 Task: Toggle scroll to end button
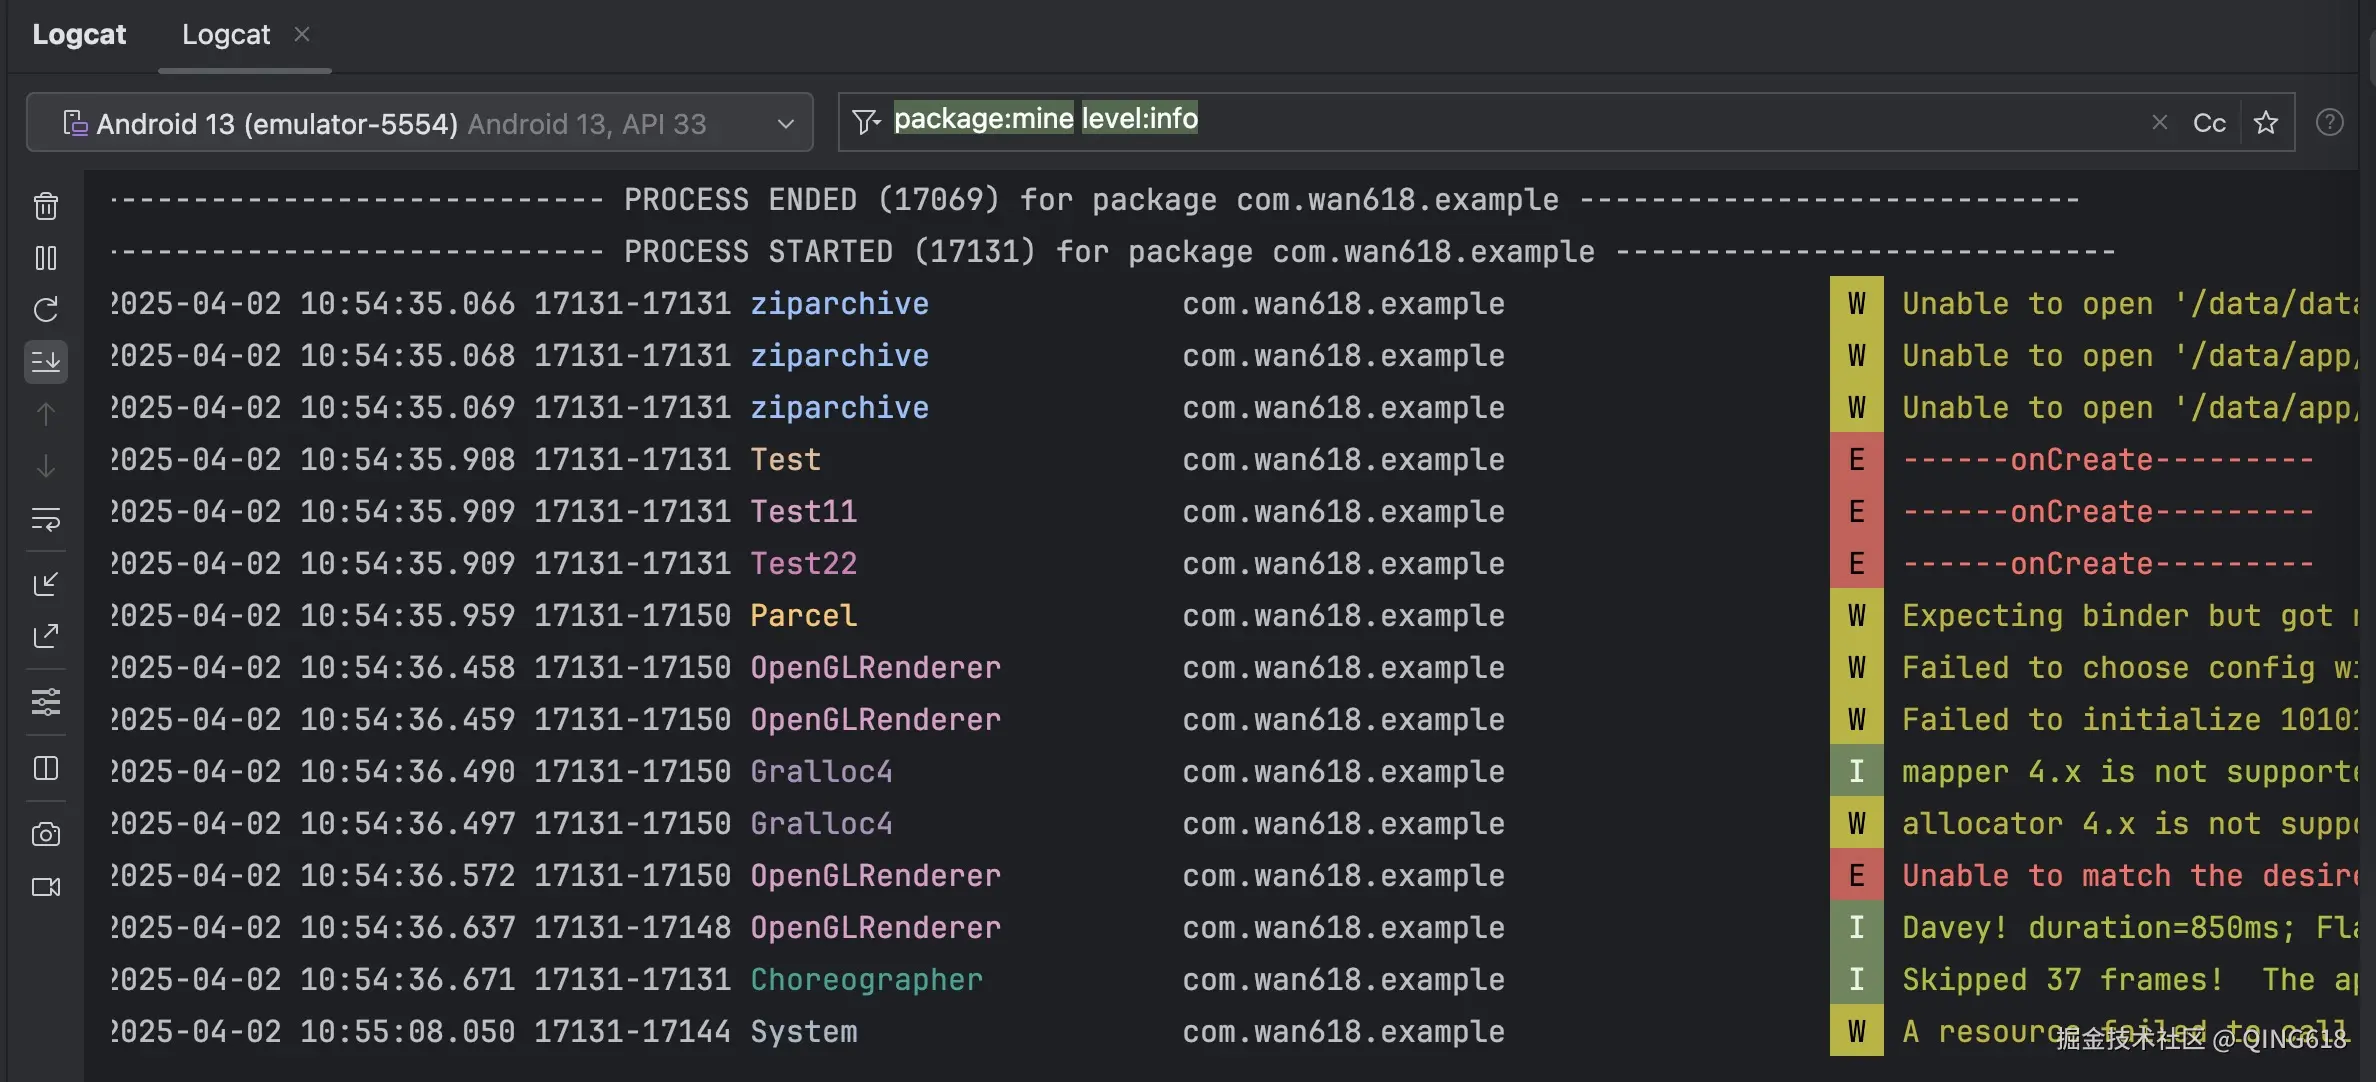(46, 362)
